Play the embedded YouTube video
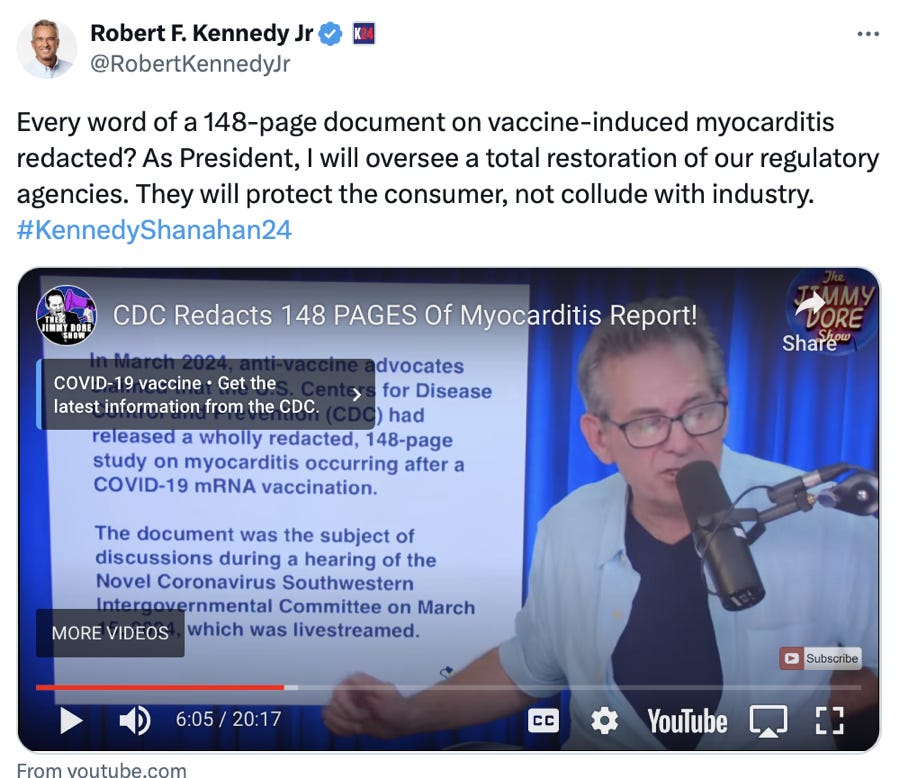This screenshot has height=778, width=904. coord(71,720)
